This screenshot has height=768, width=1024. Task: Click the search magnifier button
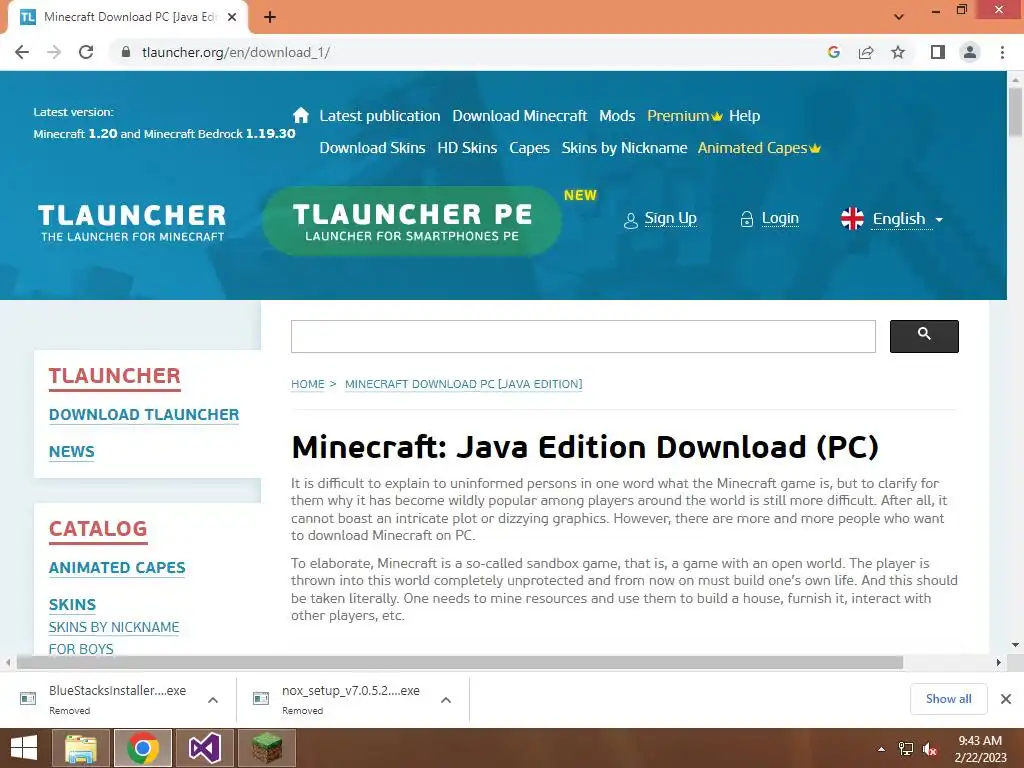click(x=924, y=336)
